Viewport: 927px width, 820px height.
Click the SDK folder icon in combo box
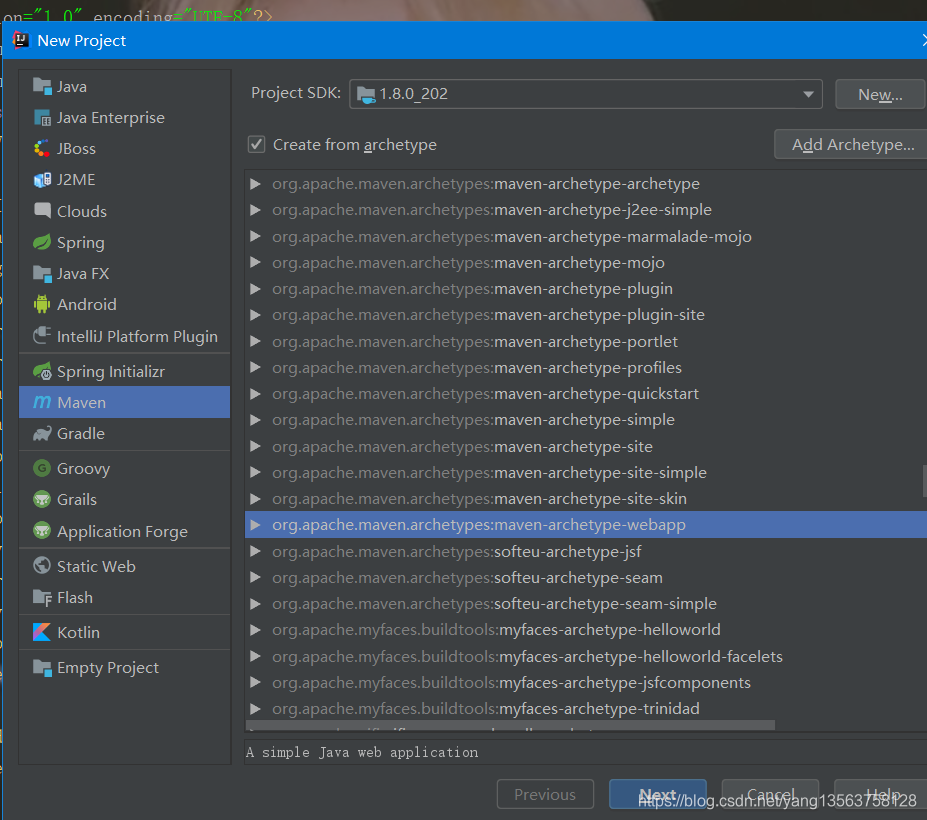pos(366,95)
